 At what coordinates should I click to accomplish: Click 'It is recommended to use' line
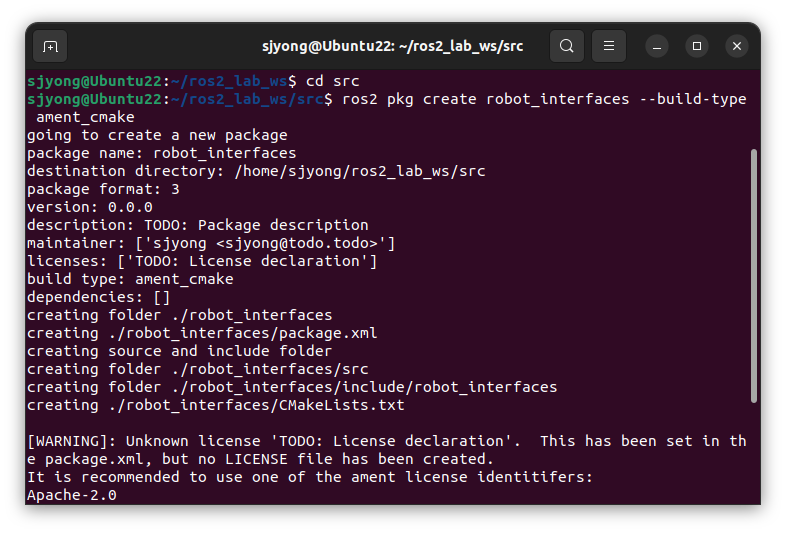310,478
